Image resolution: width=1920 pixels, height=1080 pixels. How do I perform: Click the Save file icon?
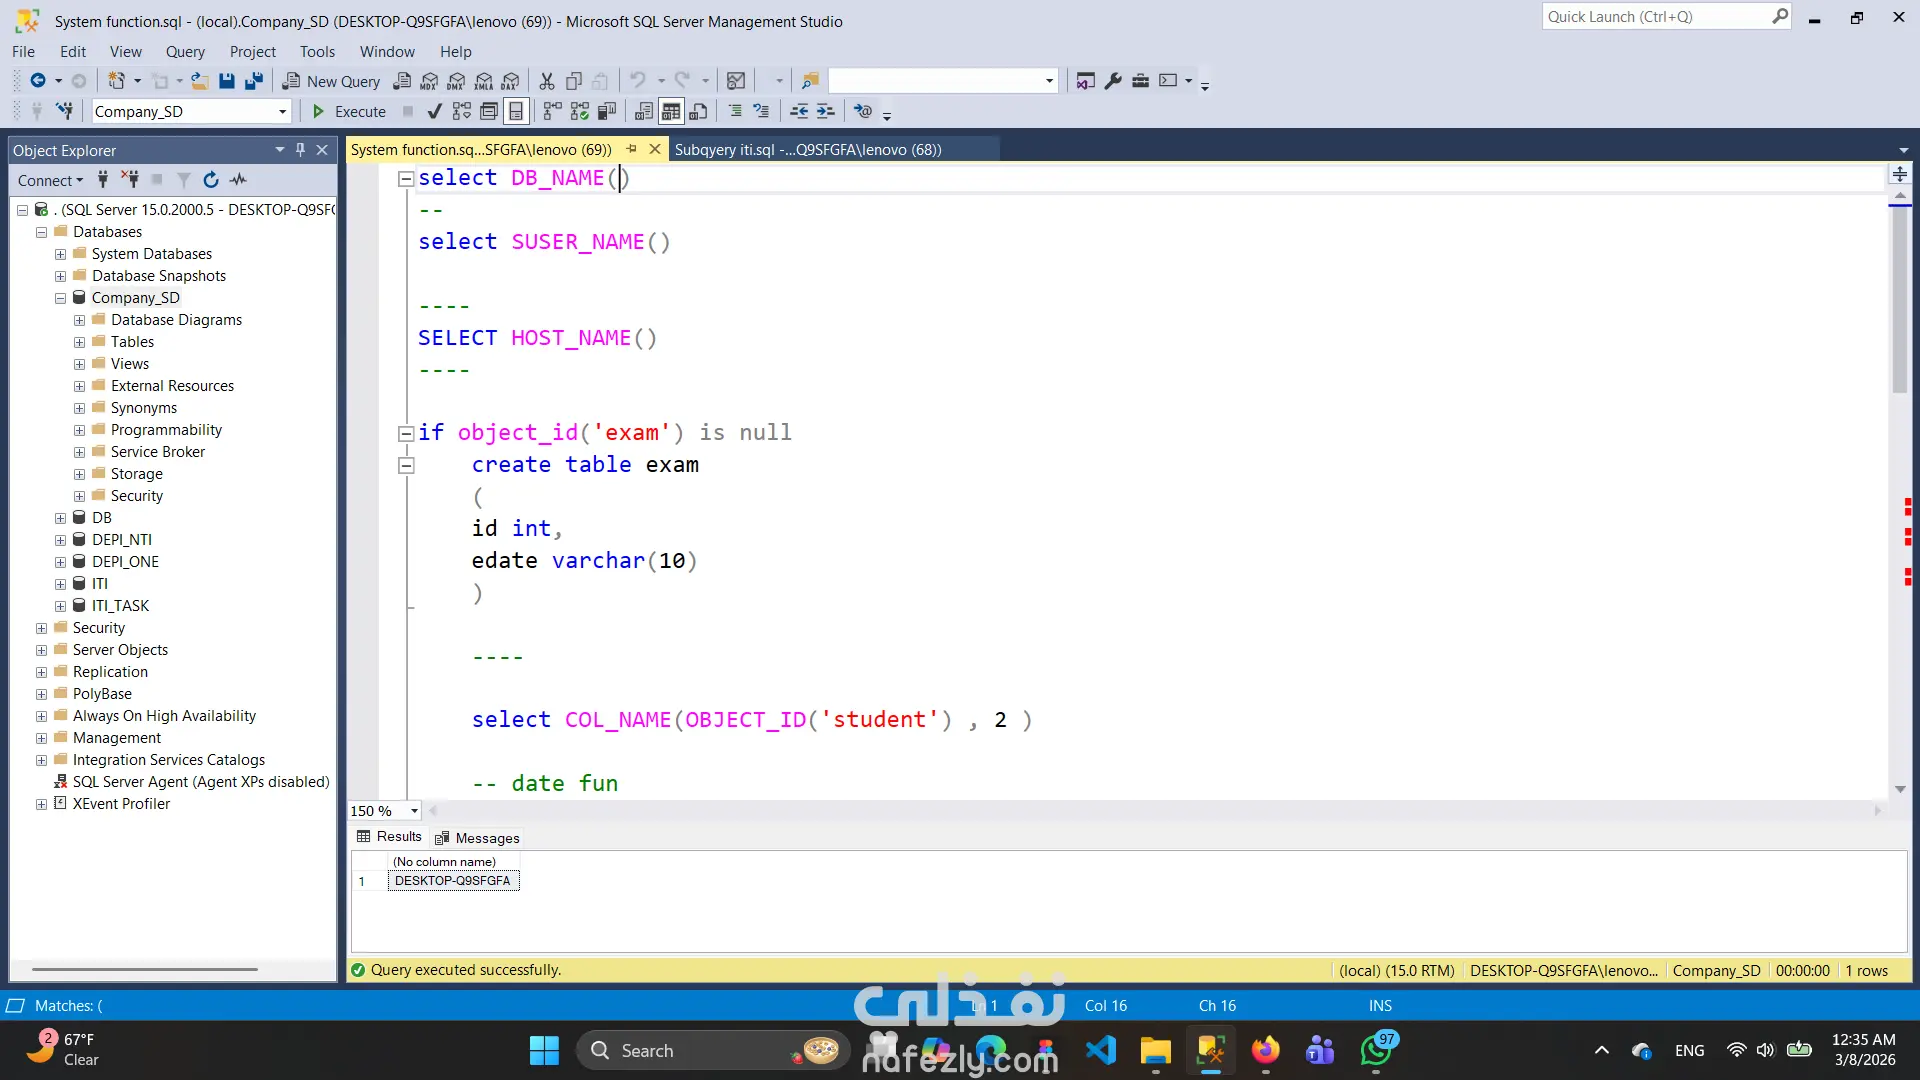click(x=227, y=81)
